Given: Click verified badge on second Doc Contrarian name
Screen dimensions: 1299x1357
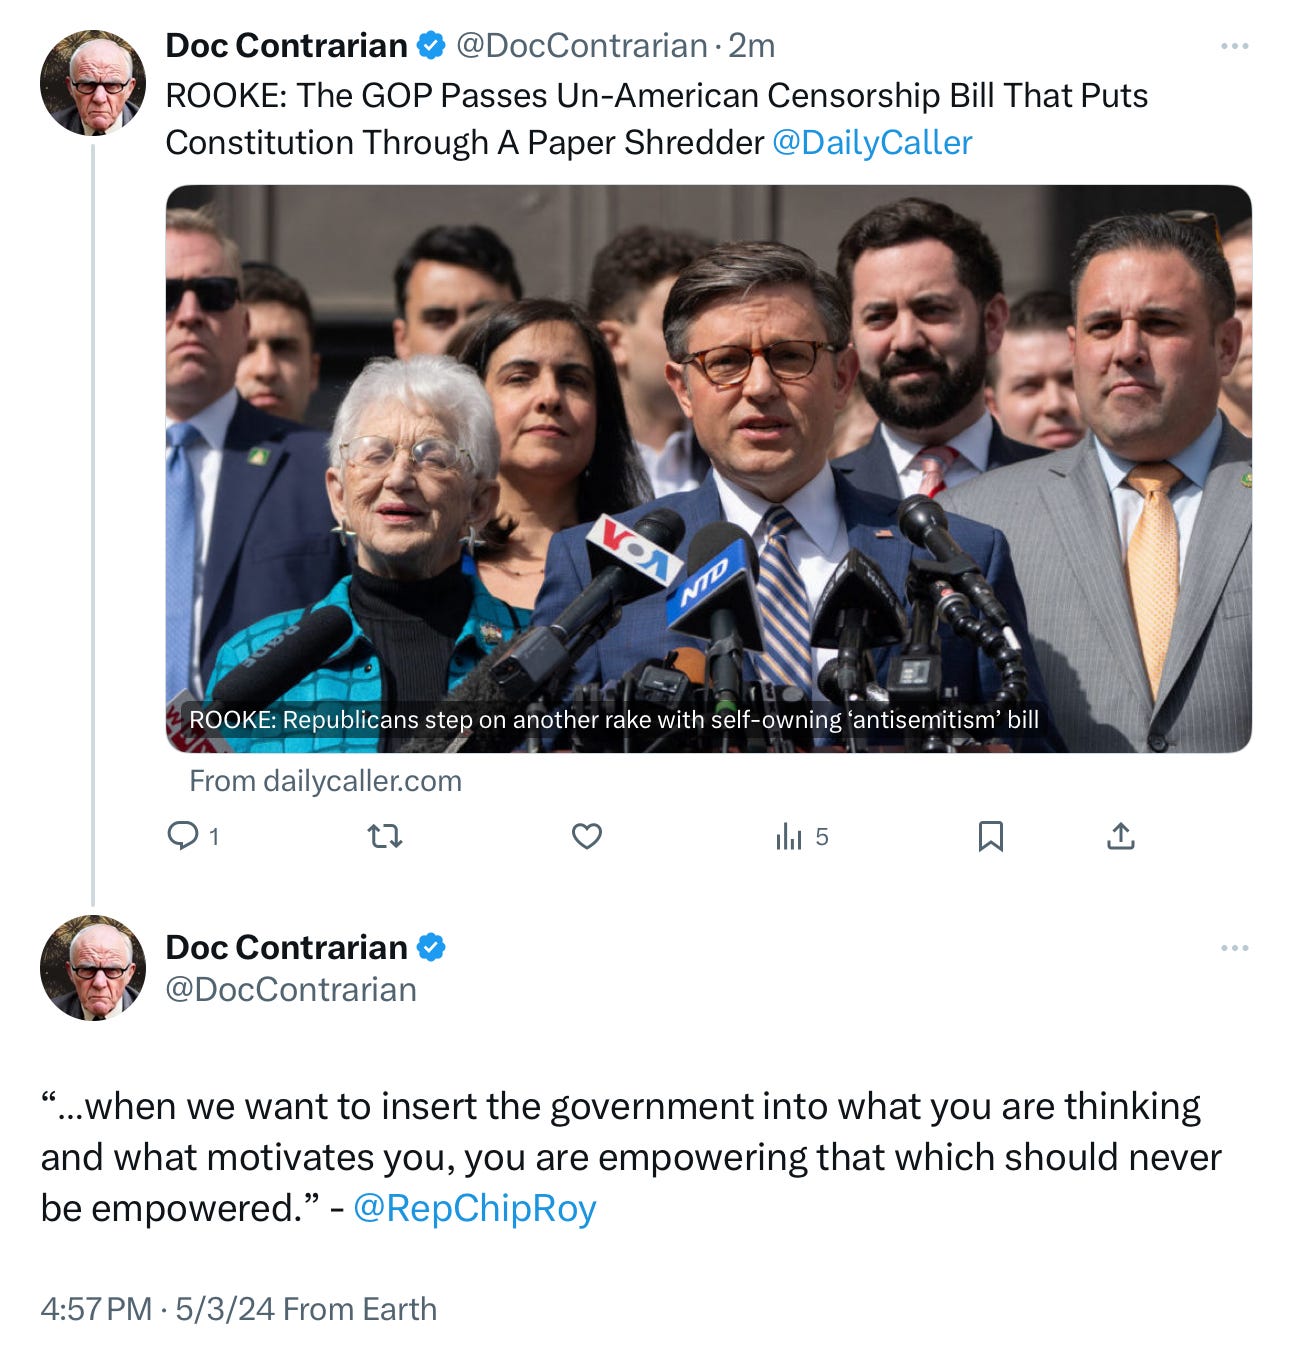Looking at the screenshot, I should [431, 946].
